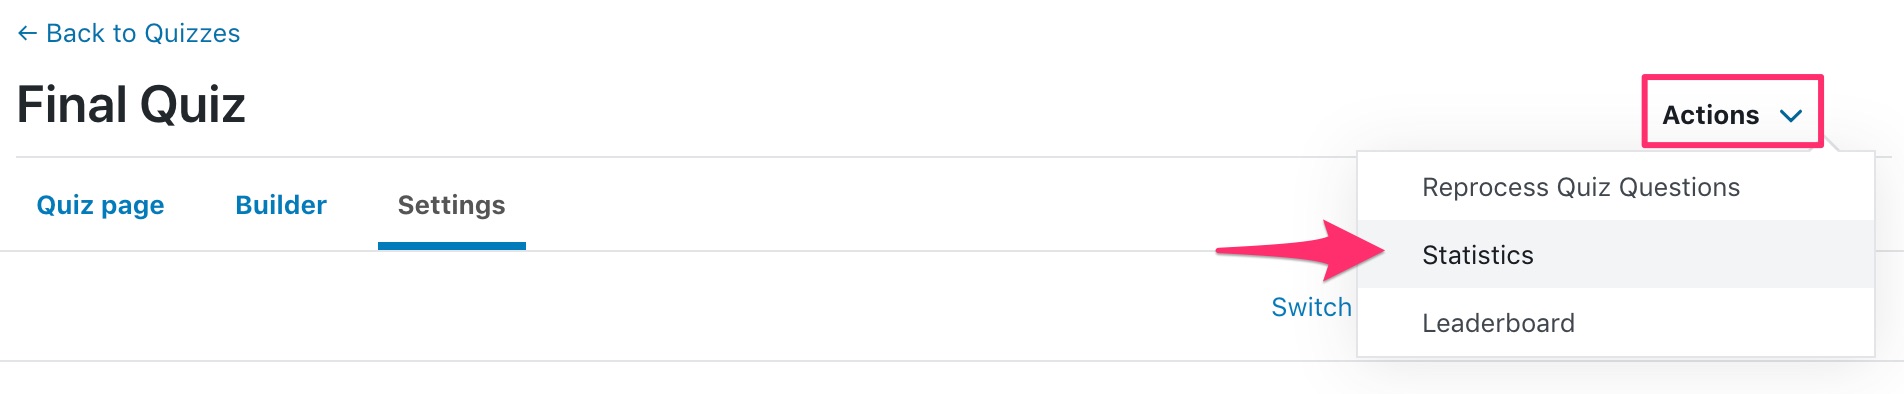Viewport: 1904px width, 394px height.
Task: Choose Reprocess Quiz Questions from the menu
Action: (1581, 187)
